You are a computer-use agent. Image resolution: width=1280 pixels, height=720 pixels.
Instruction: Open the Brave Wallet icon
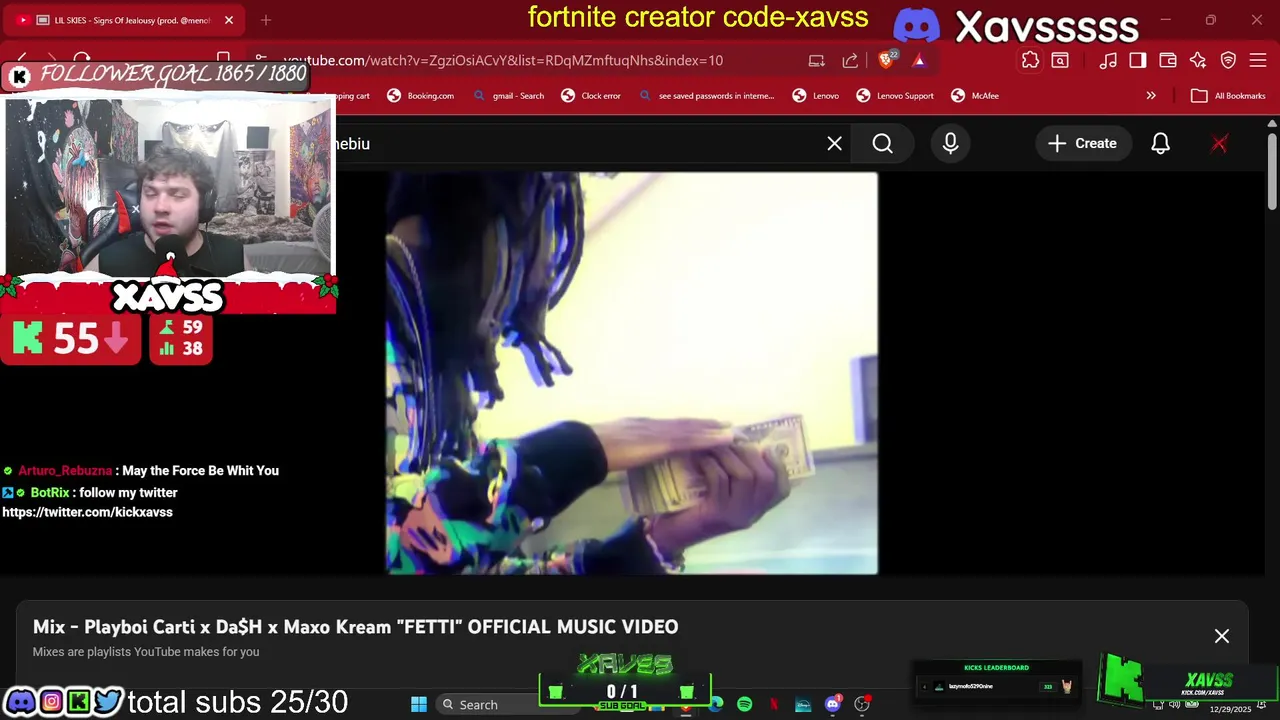pyautogui.click(x=1168, y=60)
